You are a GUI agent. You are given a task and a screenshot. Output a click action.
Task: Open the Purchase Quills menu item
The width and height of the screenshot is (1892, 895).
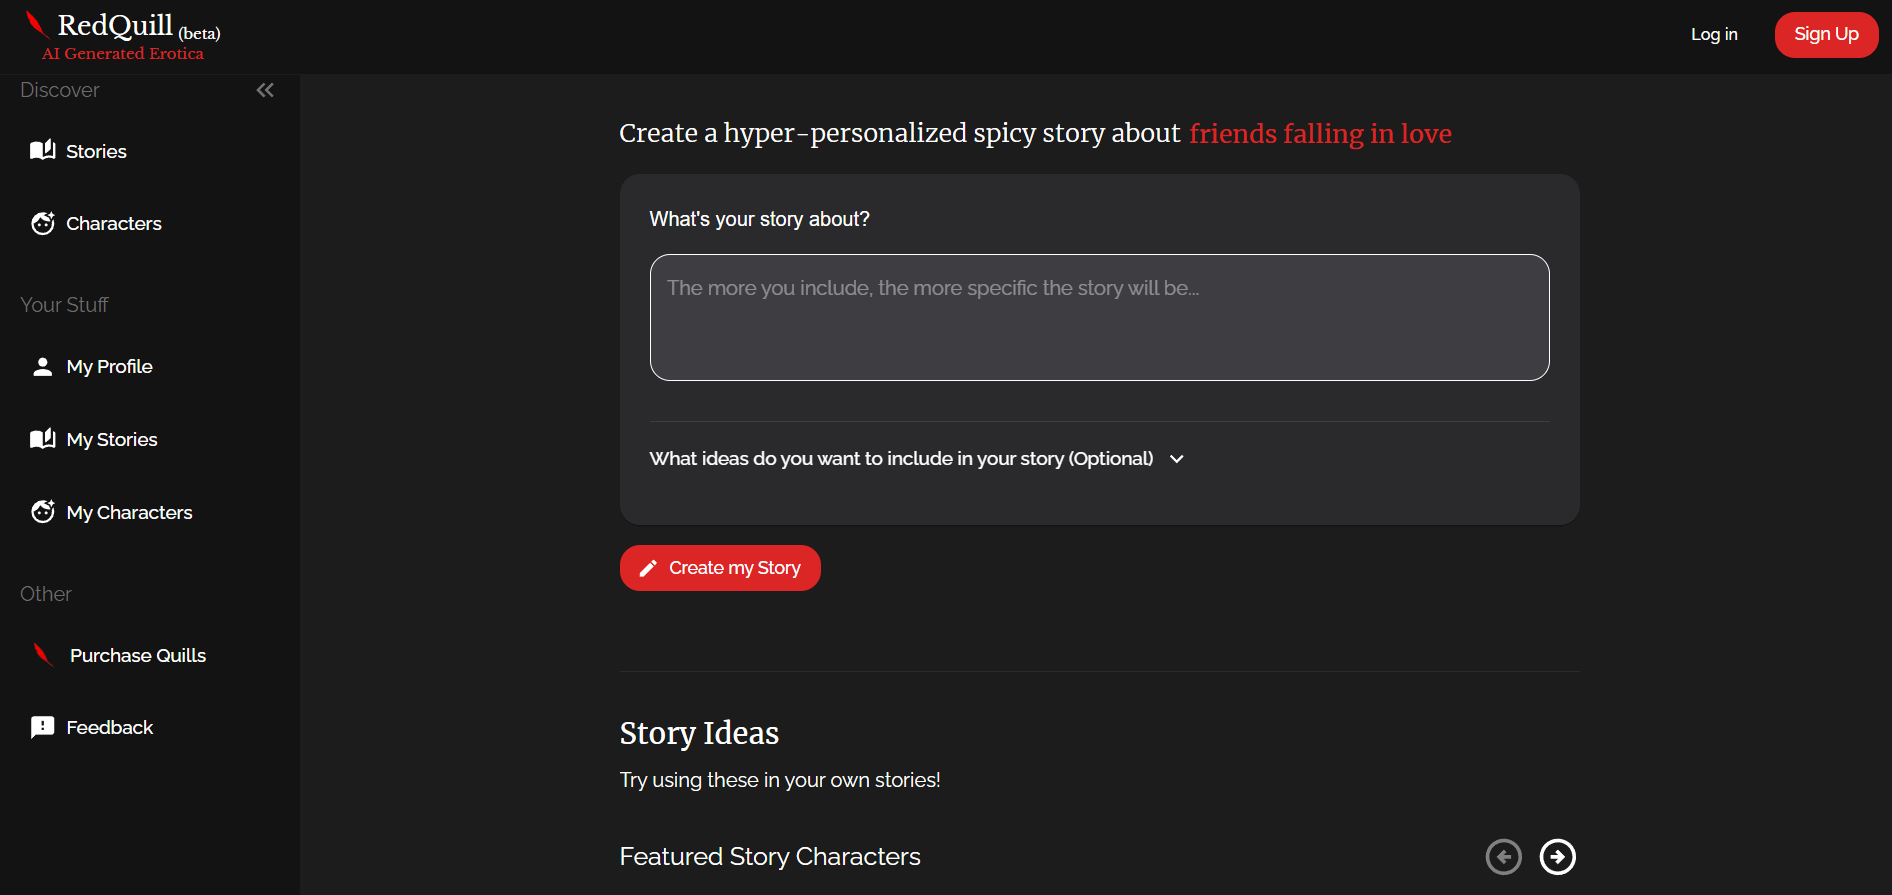[138, 656]
